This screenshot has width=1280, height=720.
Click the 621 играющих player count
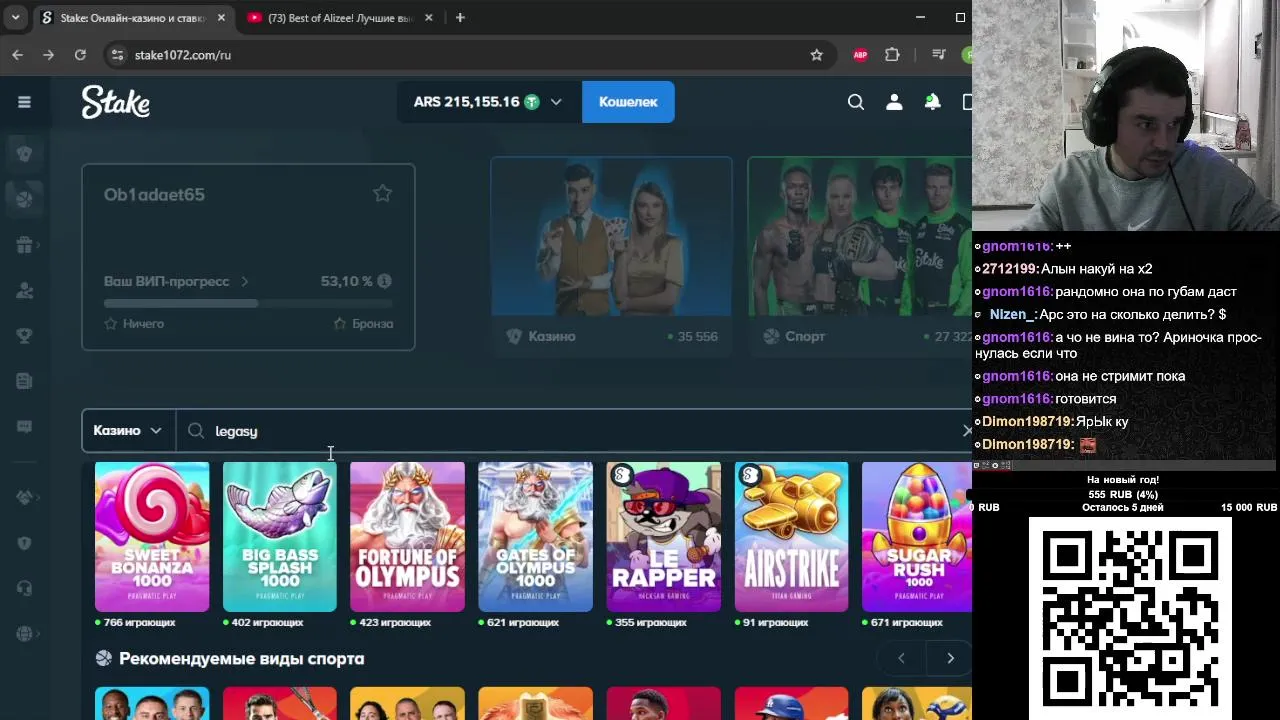(x=523, y=622)
